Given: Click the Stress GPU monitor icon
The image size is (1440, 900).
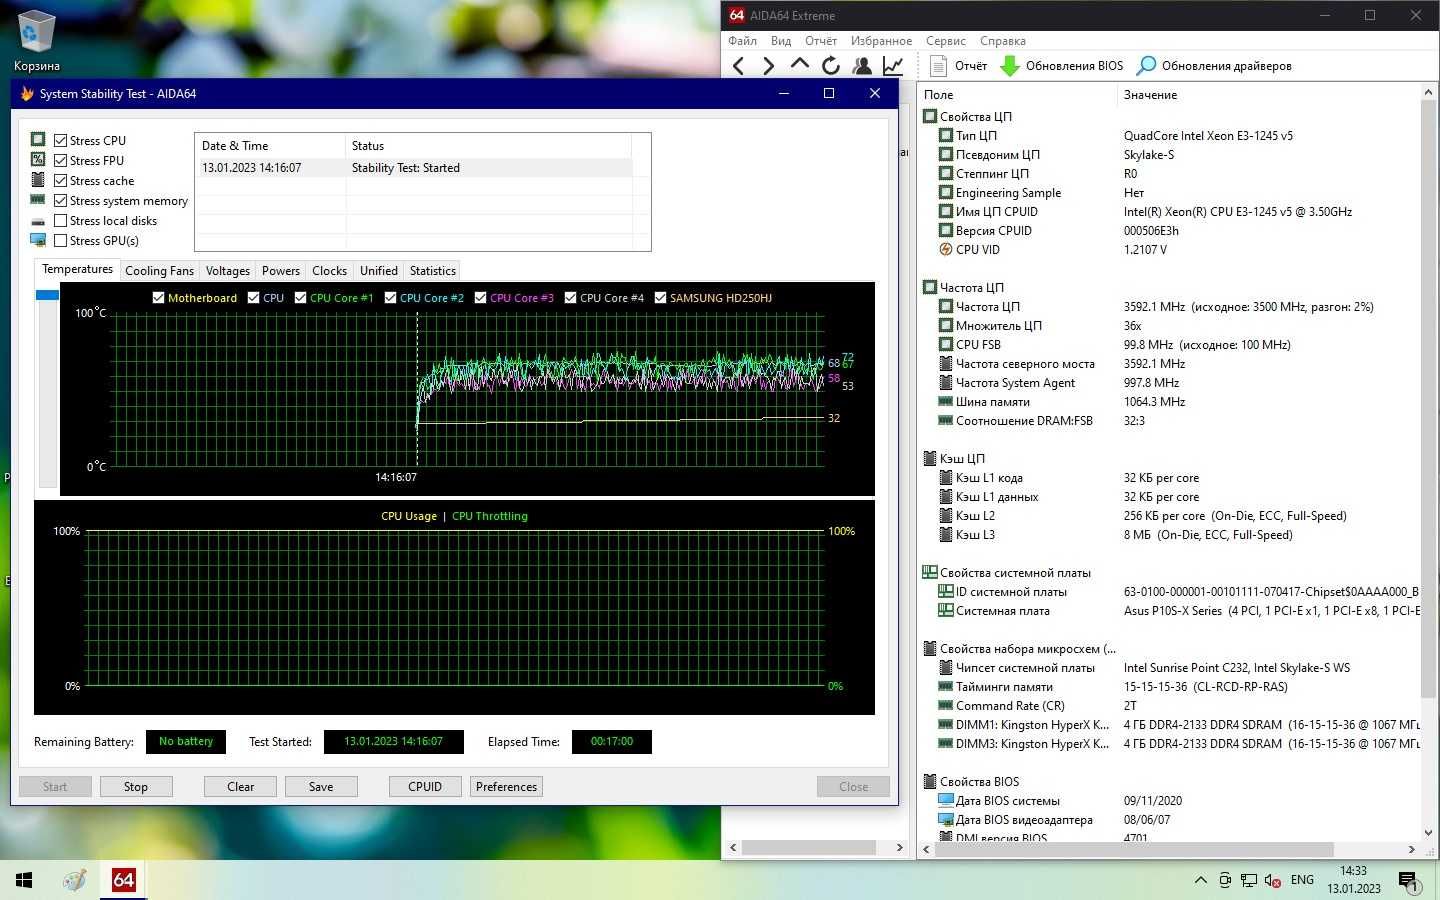Looking at the screenshot, I should tap(38, 240).
